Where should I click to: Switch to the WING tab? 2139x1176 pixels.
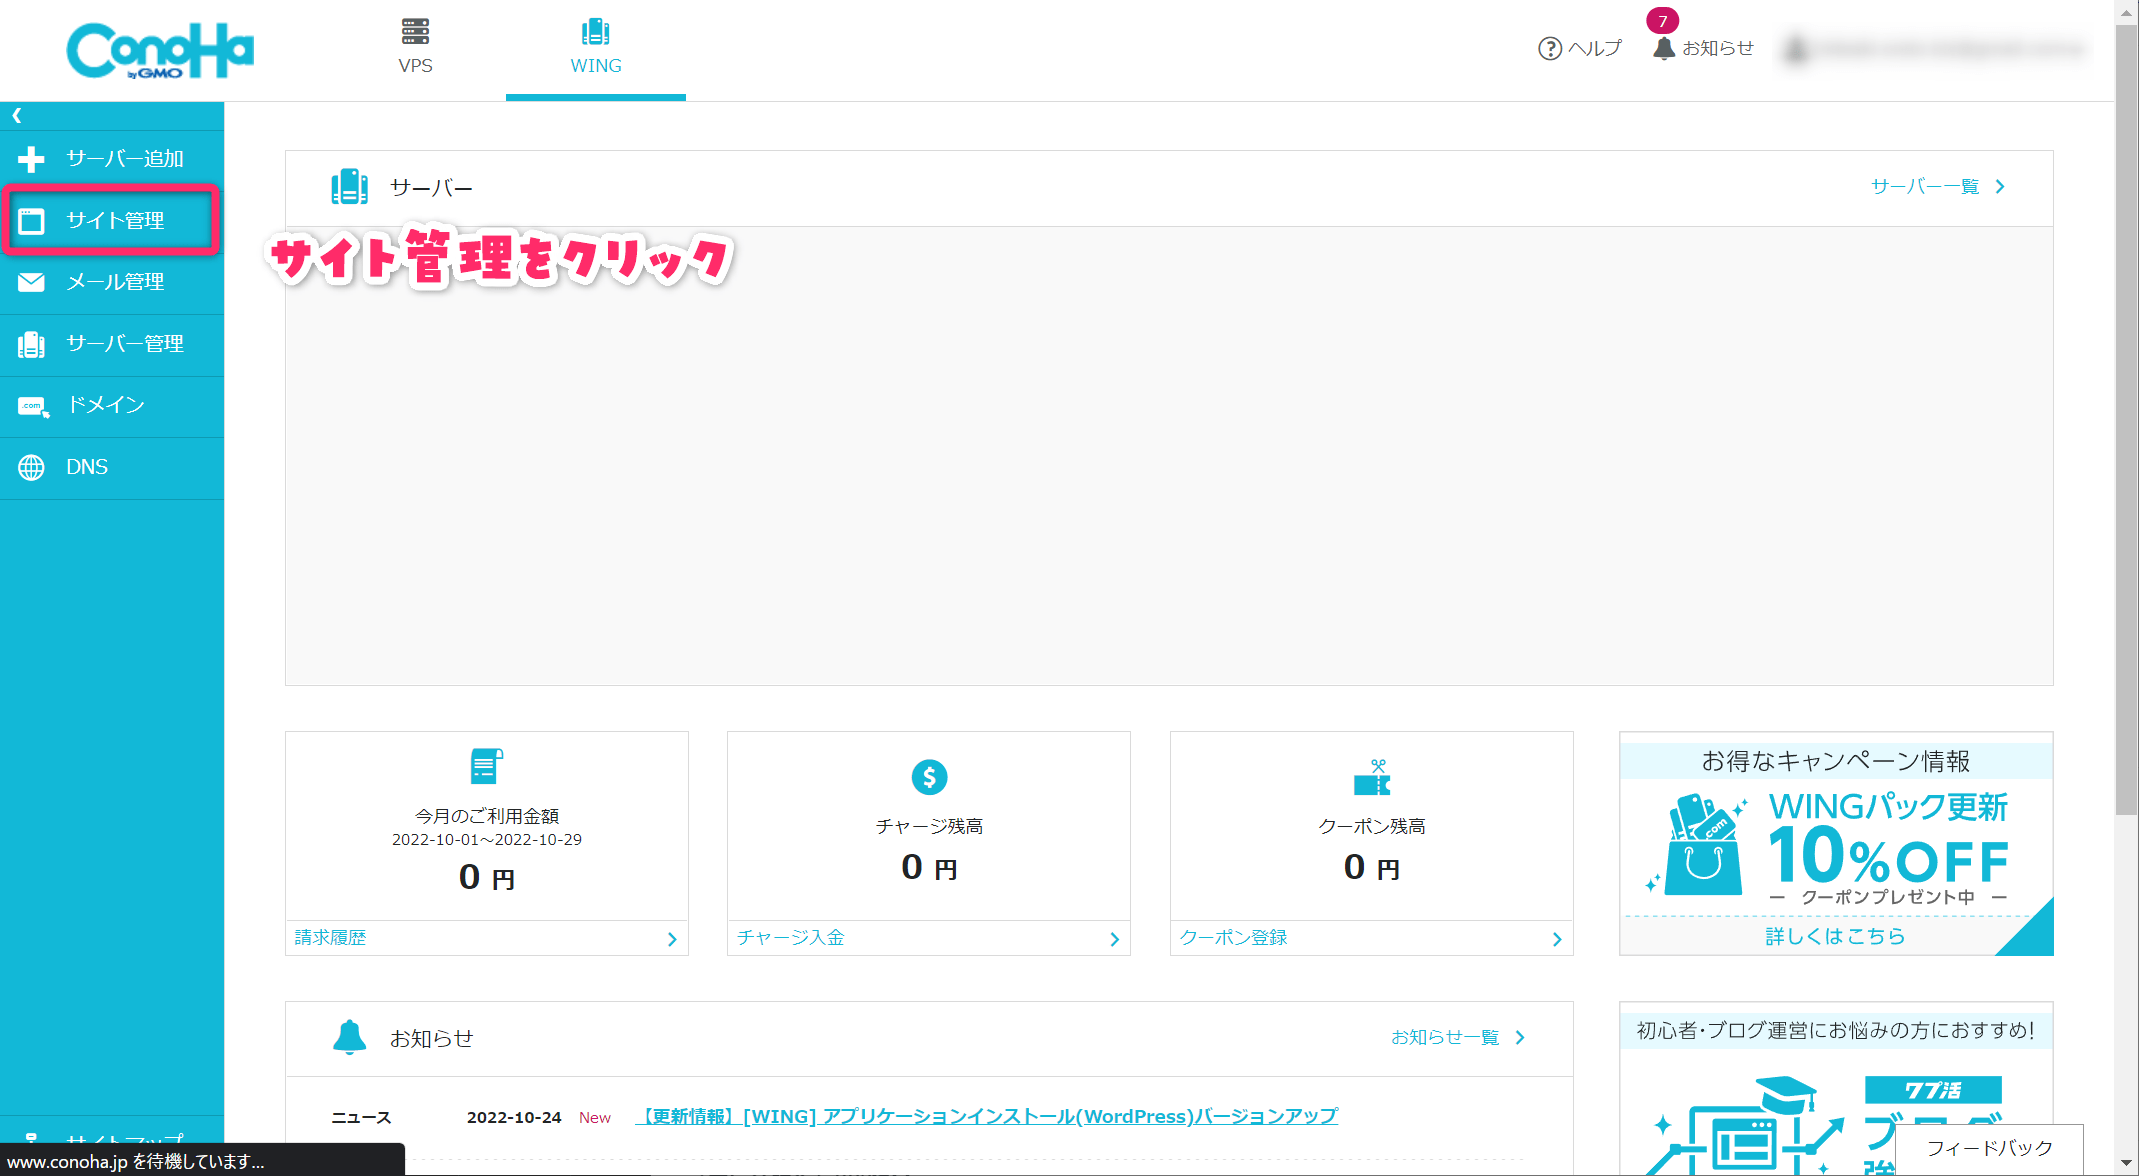point(596,48)
